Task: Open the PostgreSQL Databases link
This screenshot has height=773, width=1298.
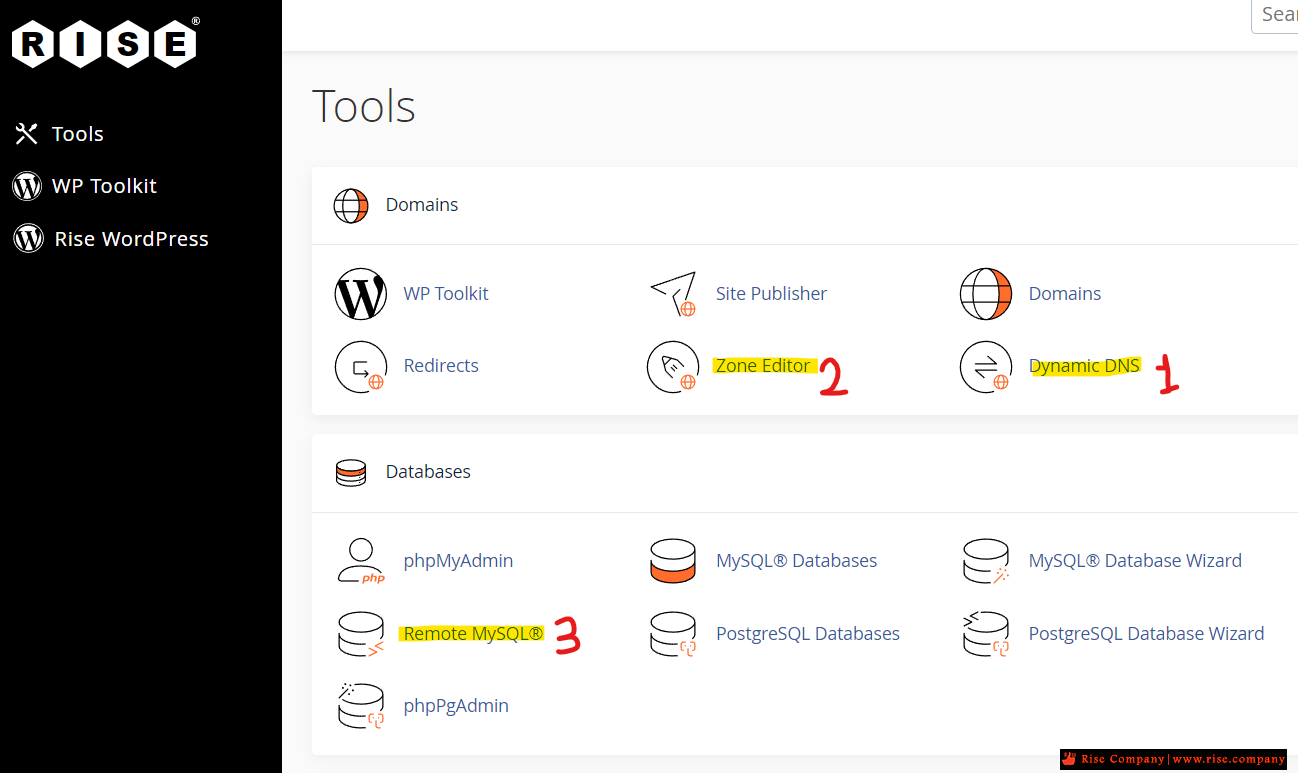Action: pos(808,634)
